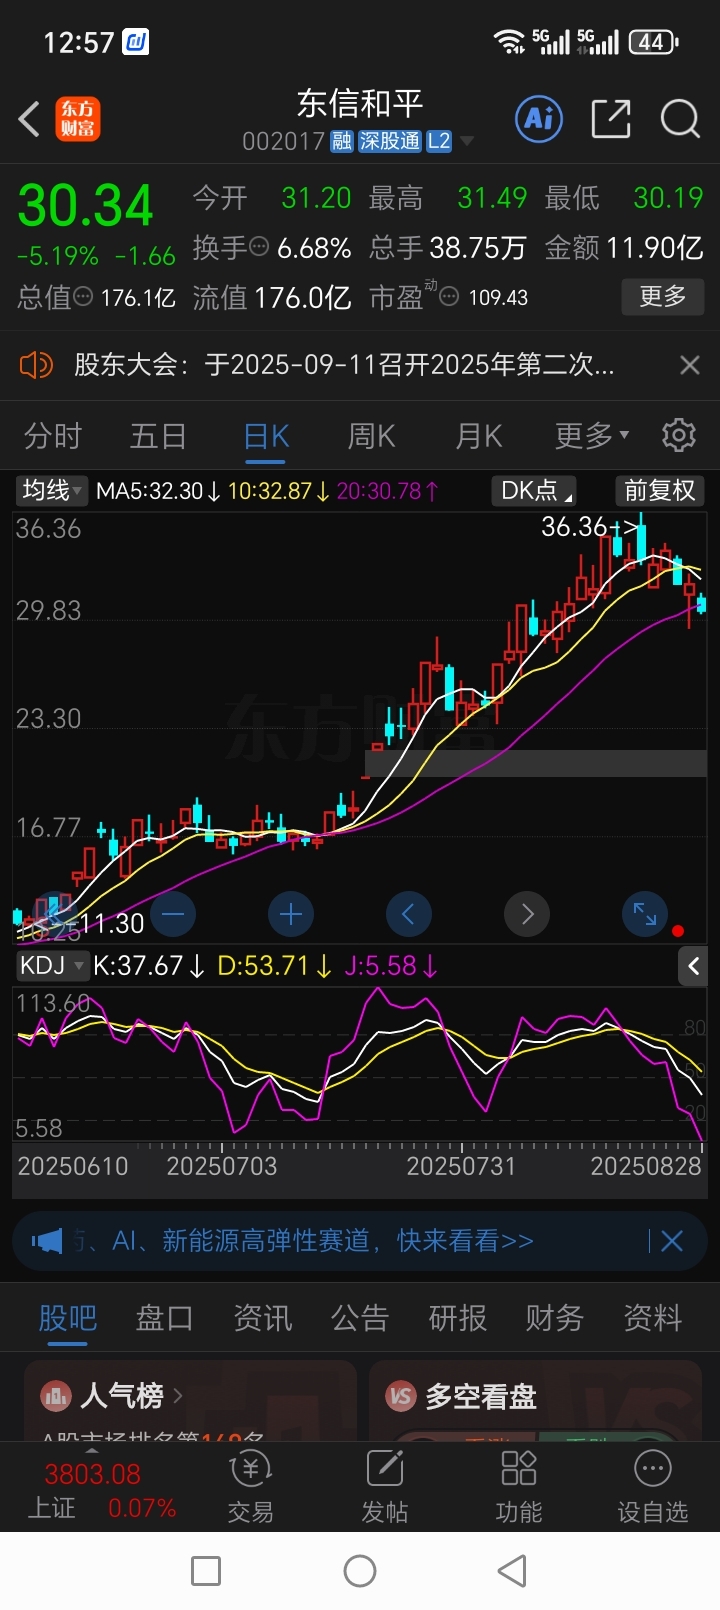Select the 股吧 tab

(x=67, y=1318)
